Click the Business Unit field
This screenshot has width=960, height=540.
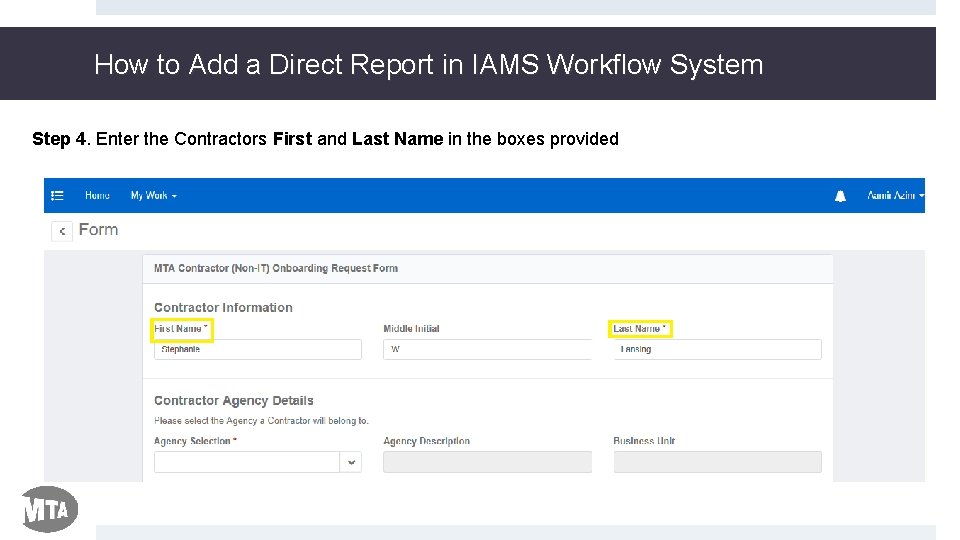[718, 462]
